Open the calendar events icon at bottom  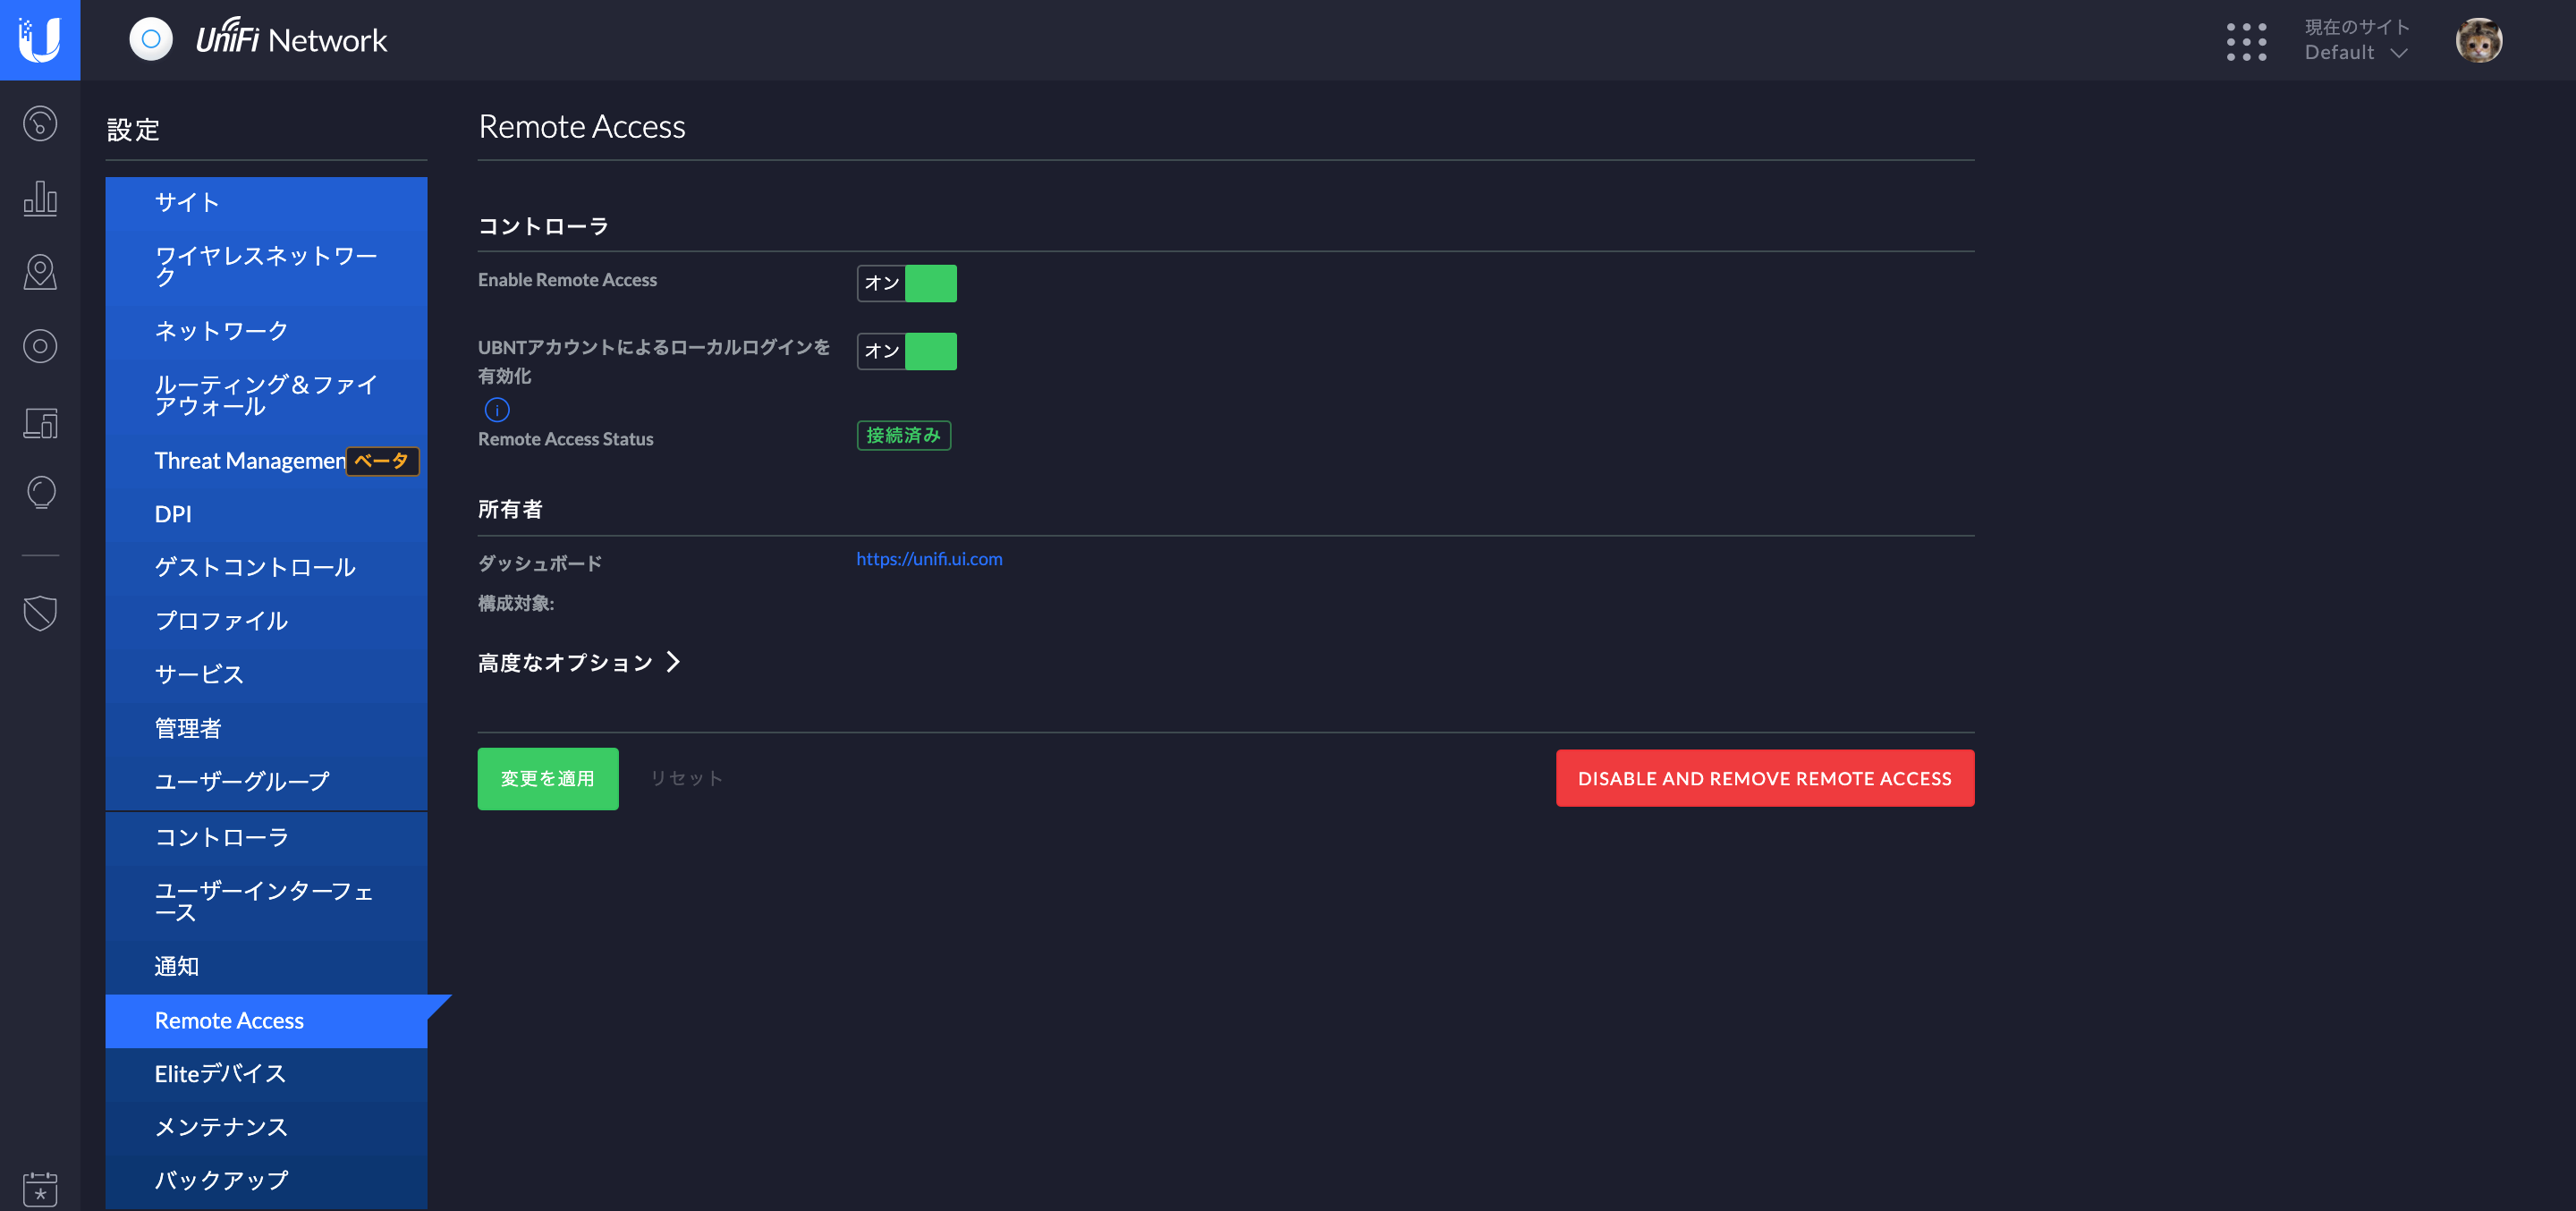point(40,1189)
